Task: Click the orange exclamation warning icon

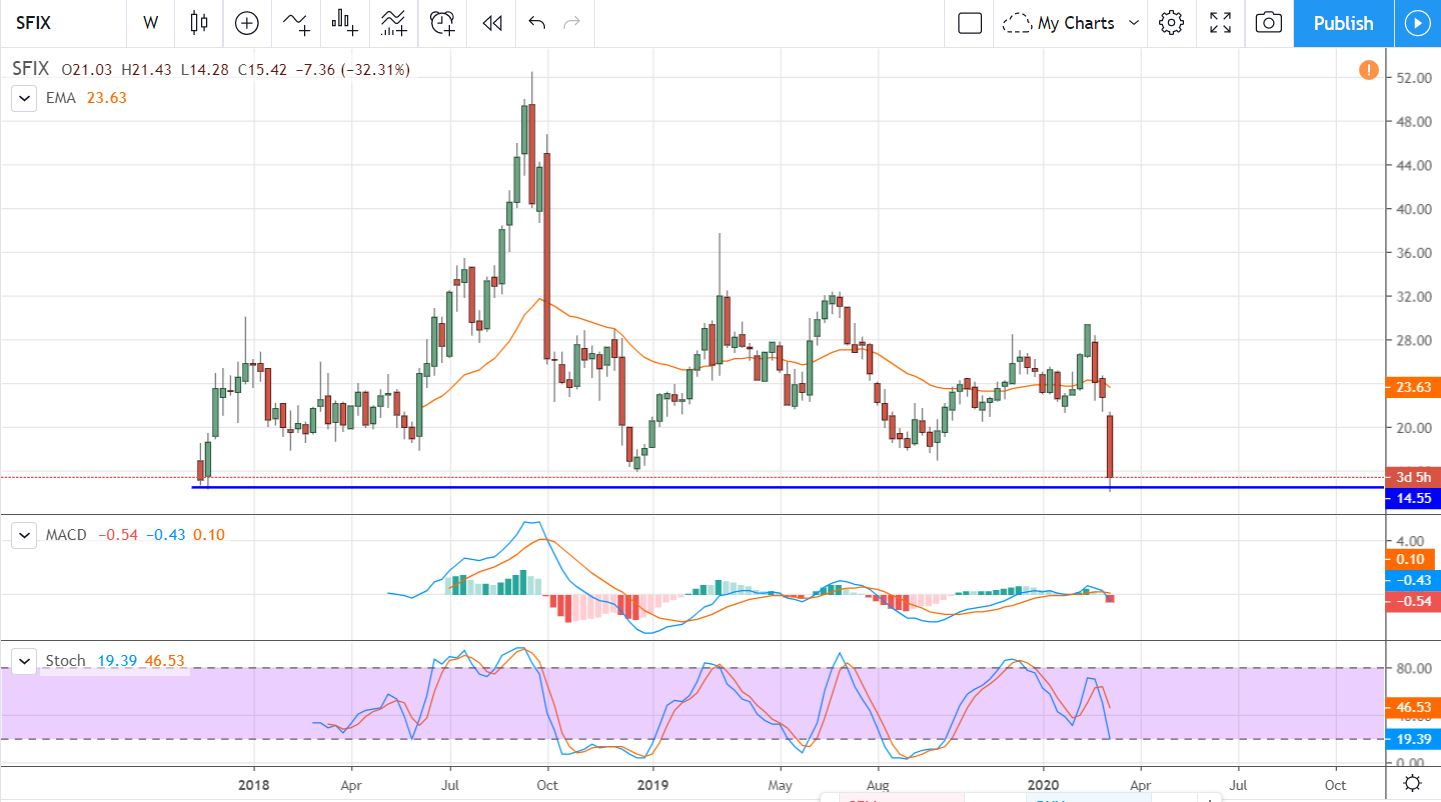Action: click(1368, 70)
